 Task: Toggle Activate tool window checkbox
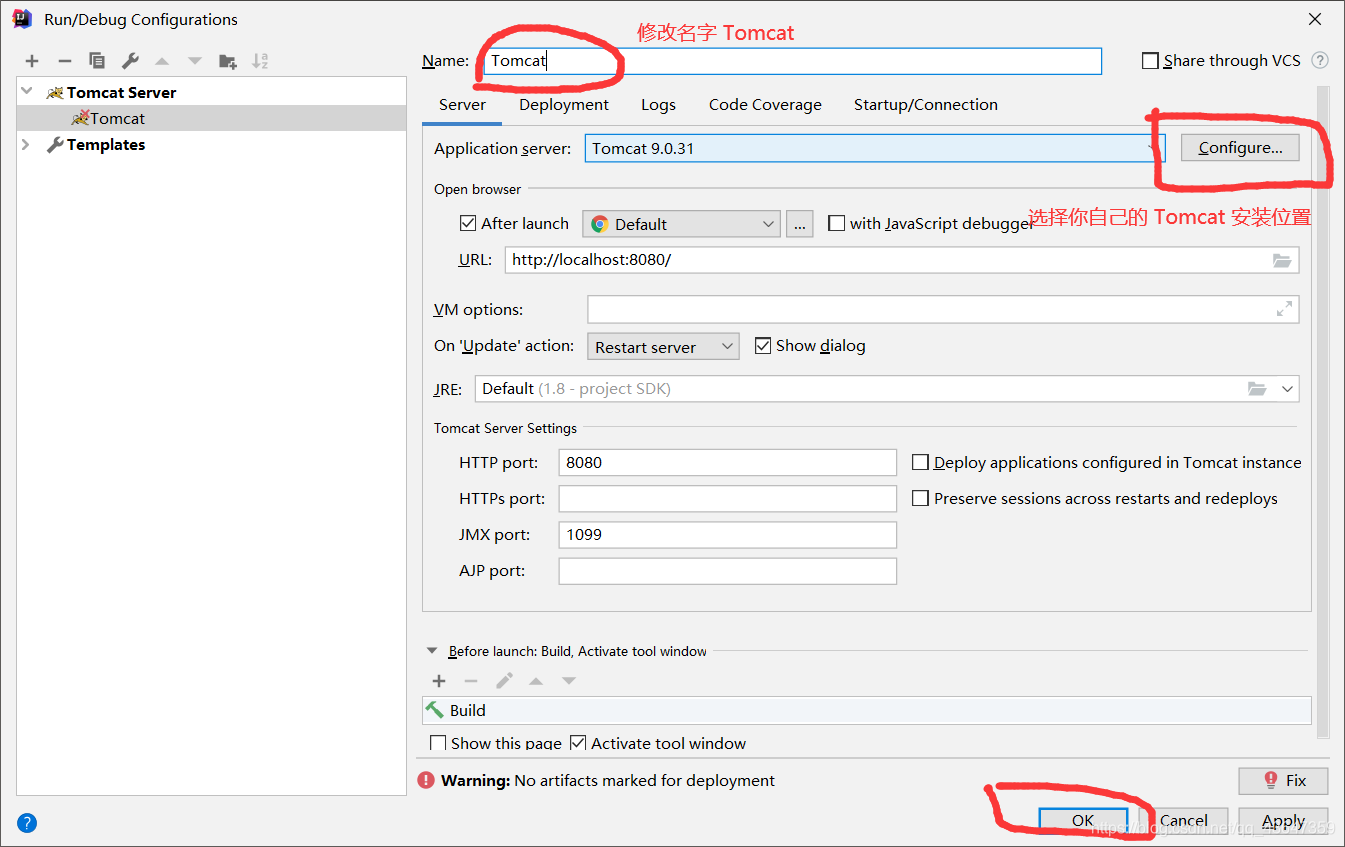click(578, 744)
